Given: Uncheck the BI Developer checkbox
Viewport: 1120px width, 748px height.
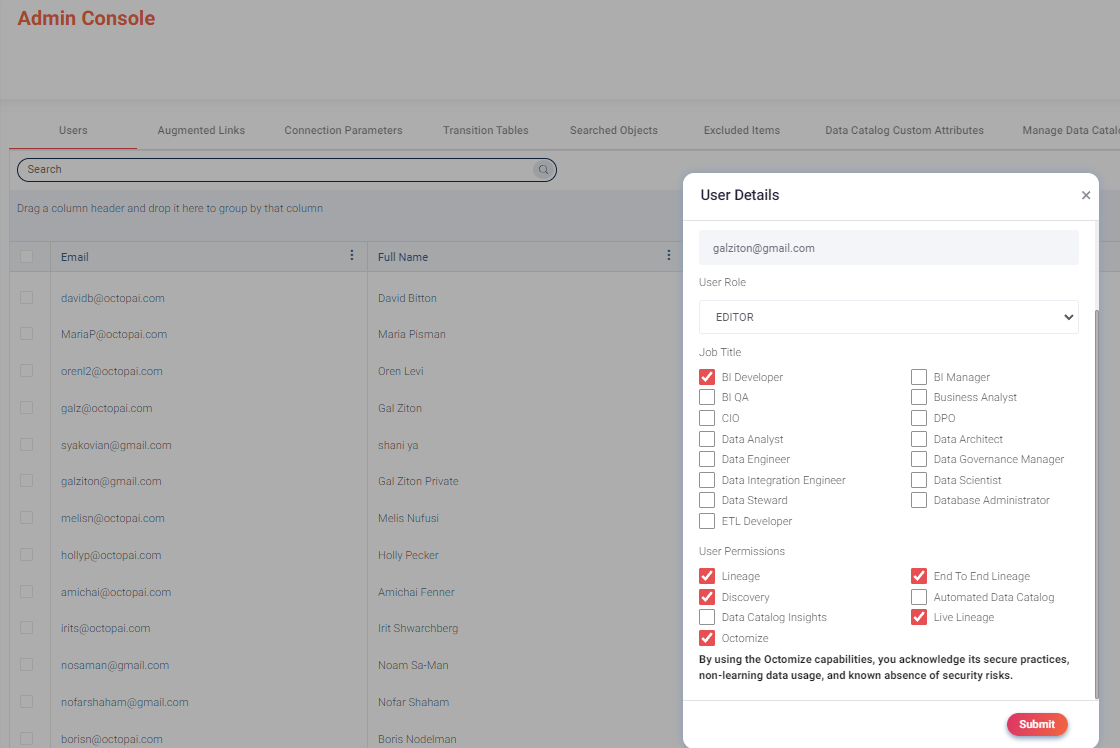Looking at the screenshot, I should pos(707,377).
